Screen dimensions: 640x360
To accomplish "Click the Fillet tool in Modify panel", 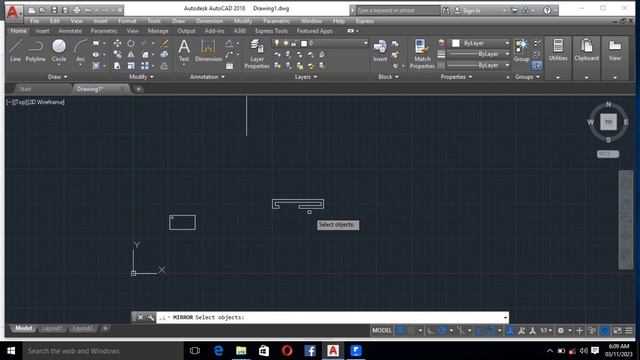I will pos(144,54).
